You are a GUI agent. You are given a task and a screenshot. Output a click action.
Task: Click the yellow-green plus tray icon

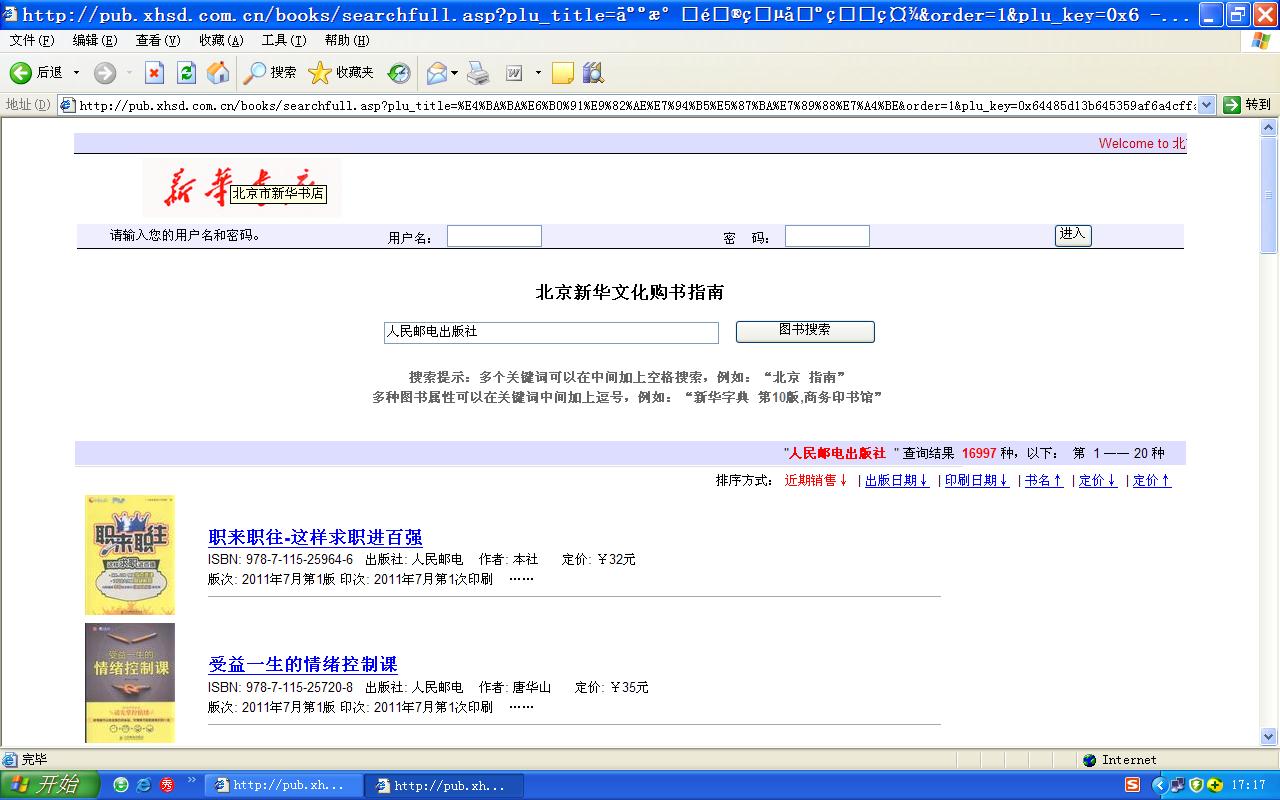coord(1215,785)
